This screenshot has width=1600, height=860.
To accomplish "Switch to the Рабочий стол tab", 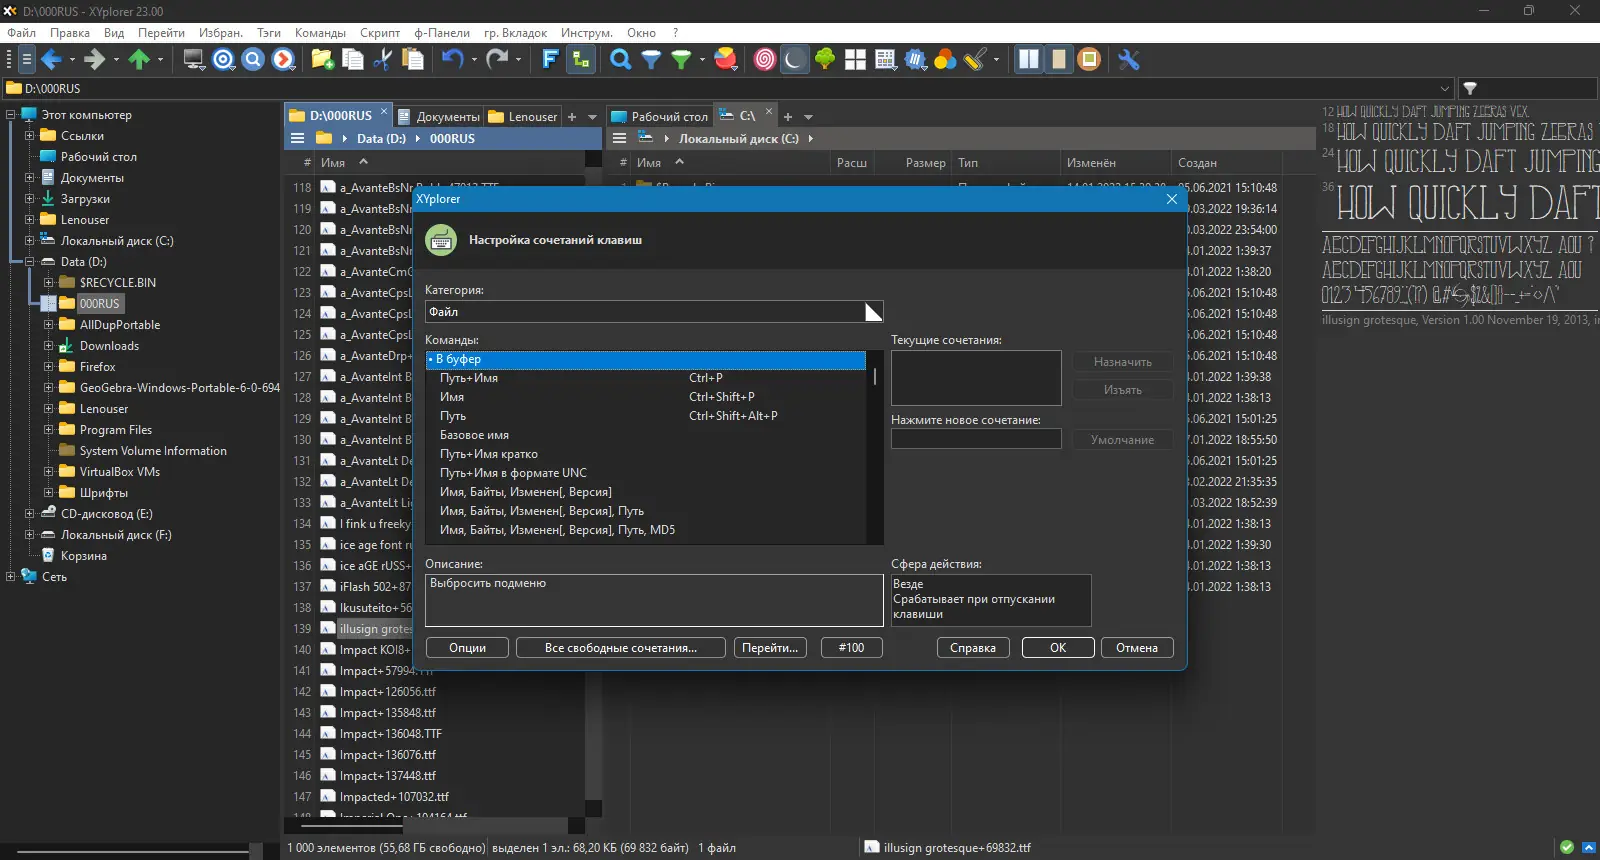I will point(660,117).
